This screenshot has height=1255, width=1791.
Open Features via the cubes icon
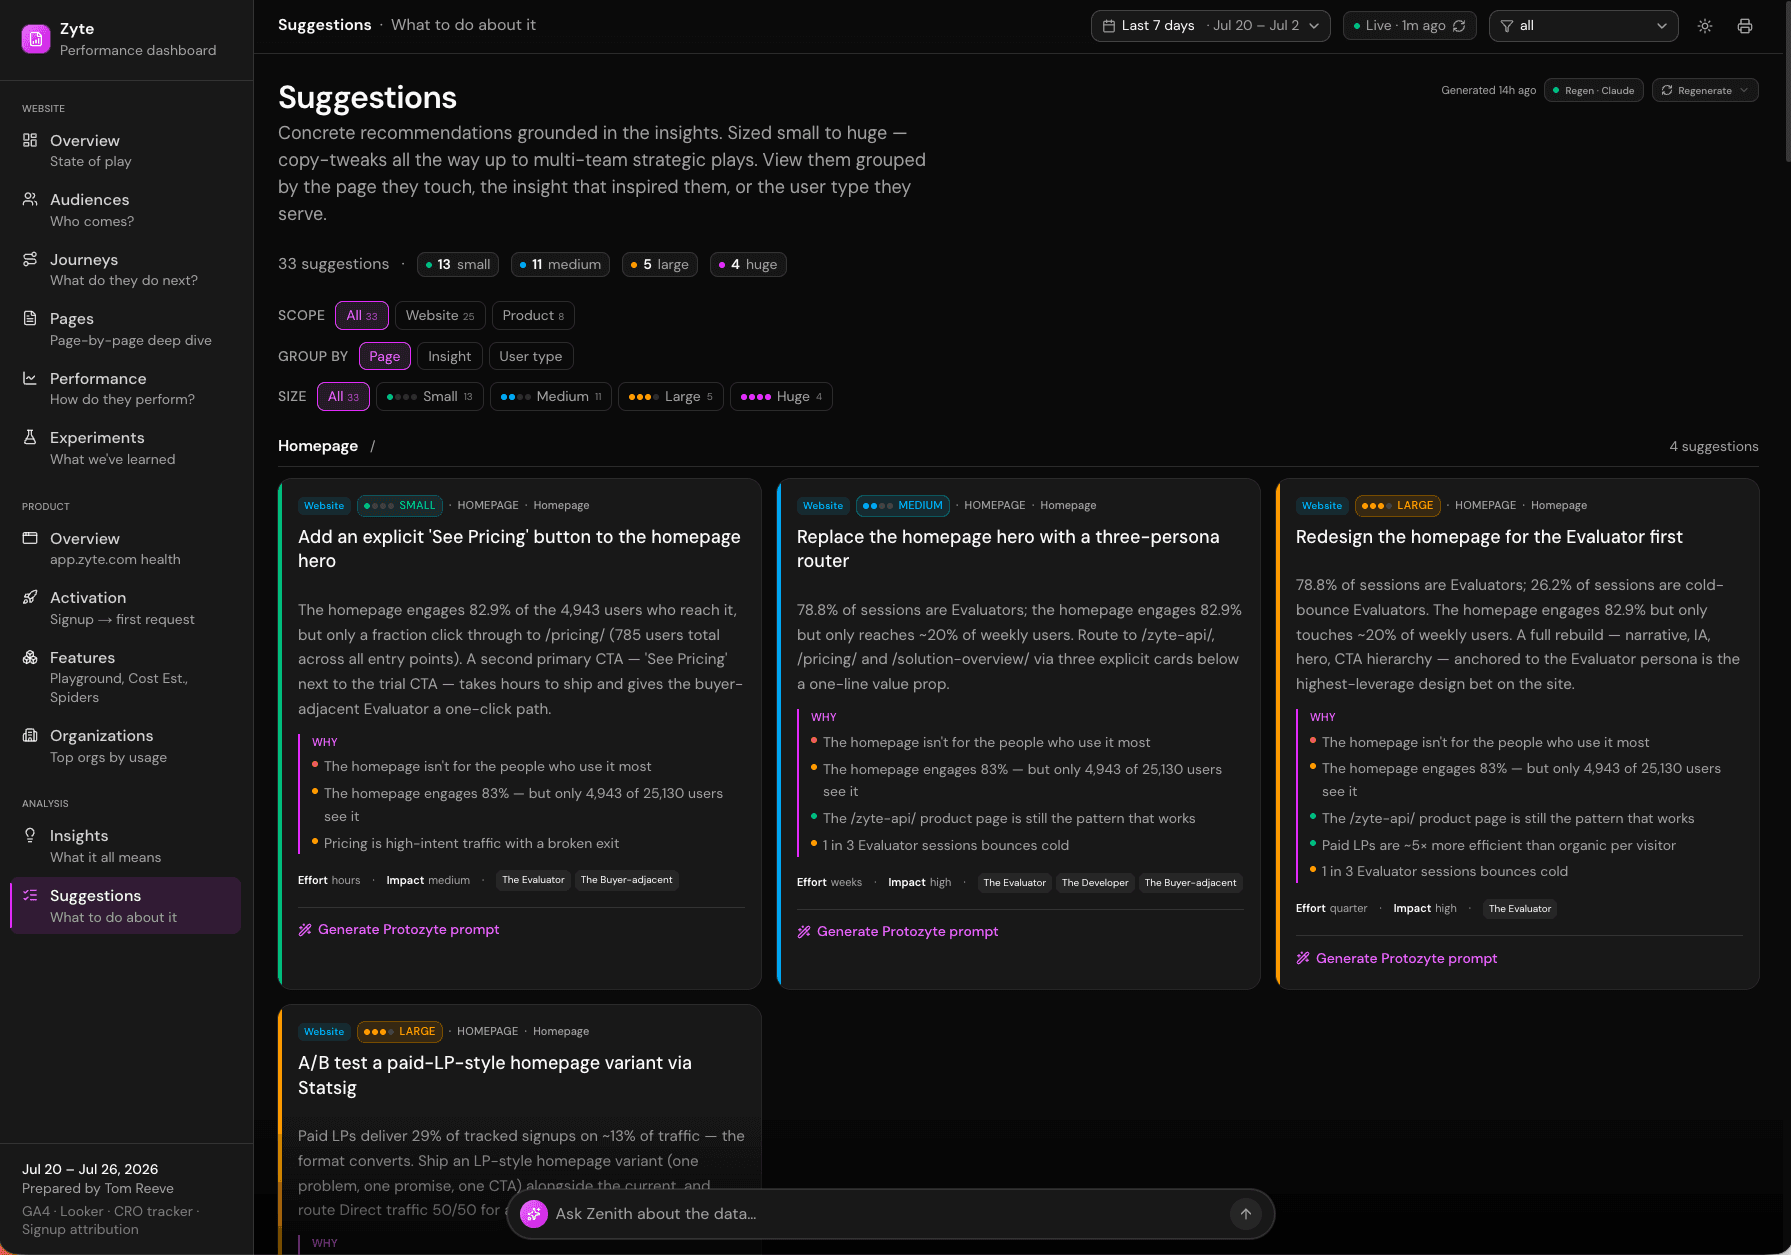30,657
